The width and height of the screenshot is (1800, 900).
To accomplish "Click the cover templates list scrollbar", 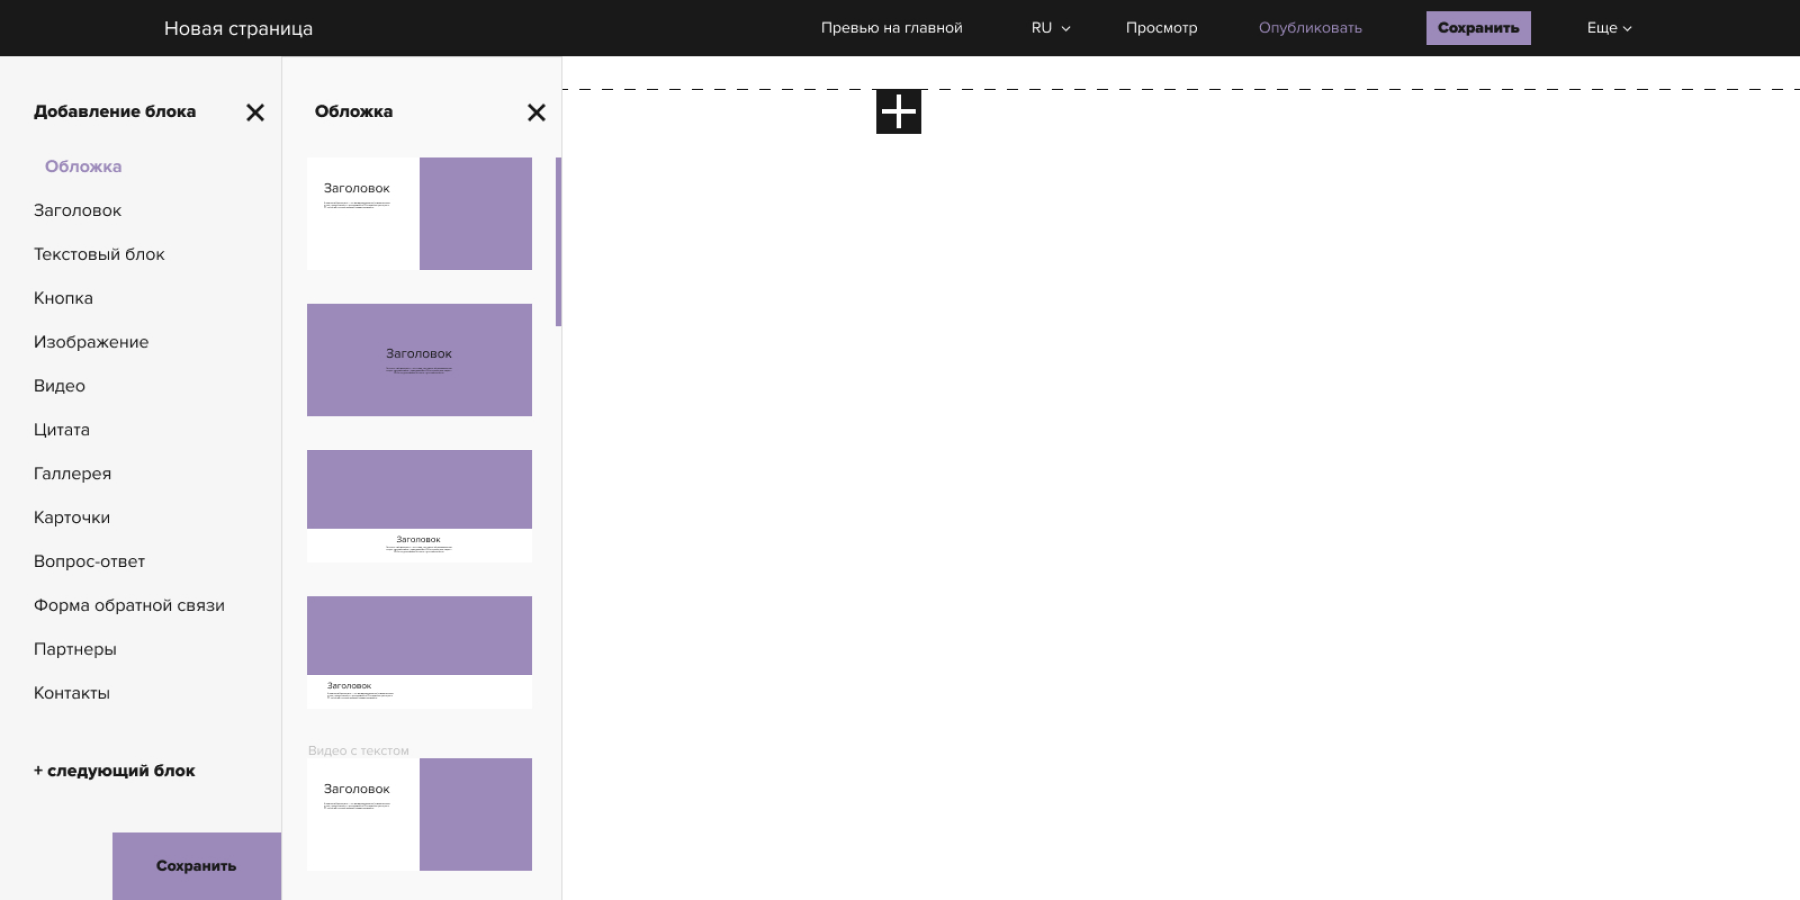I will [x=558, y=241].
